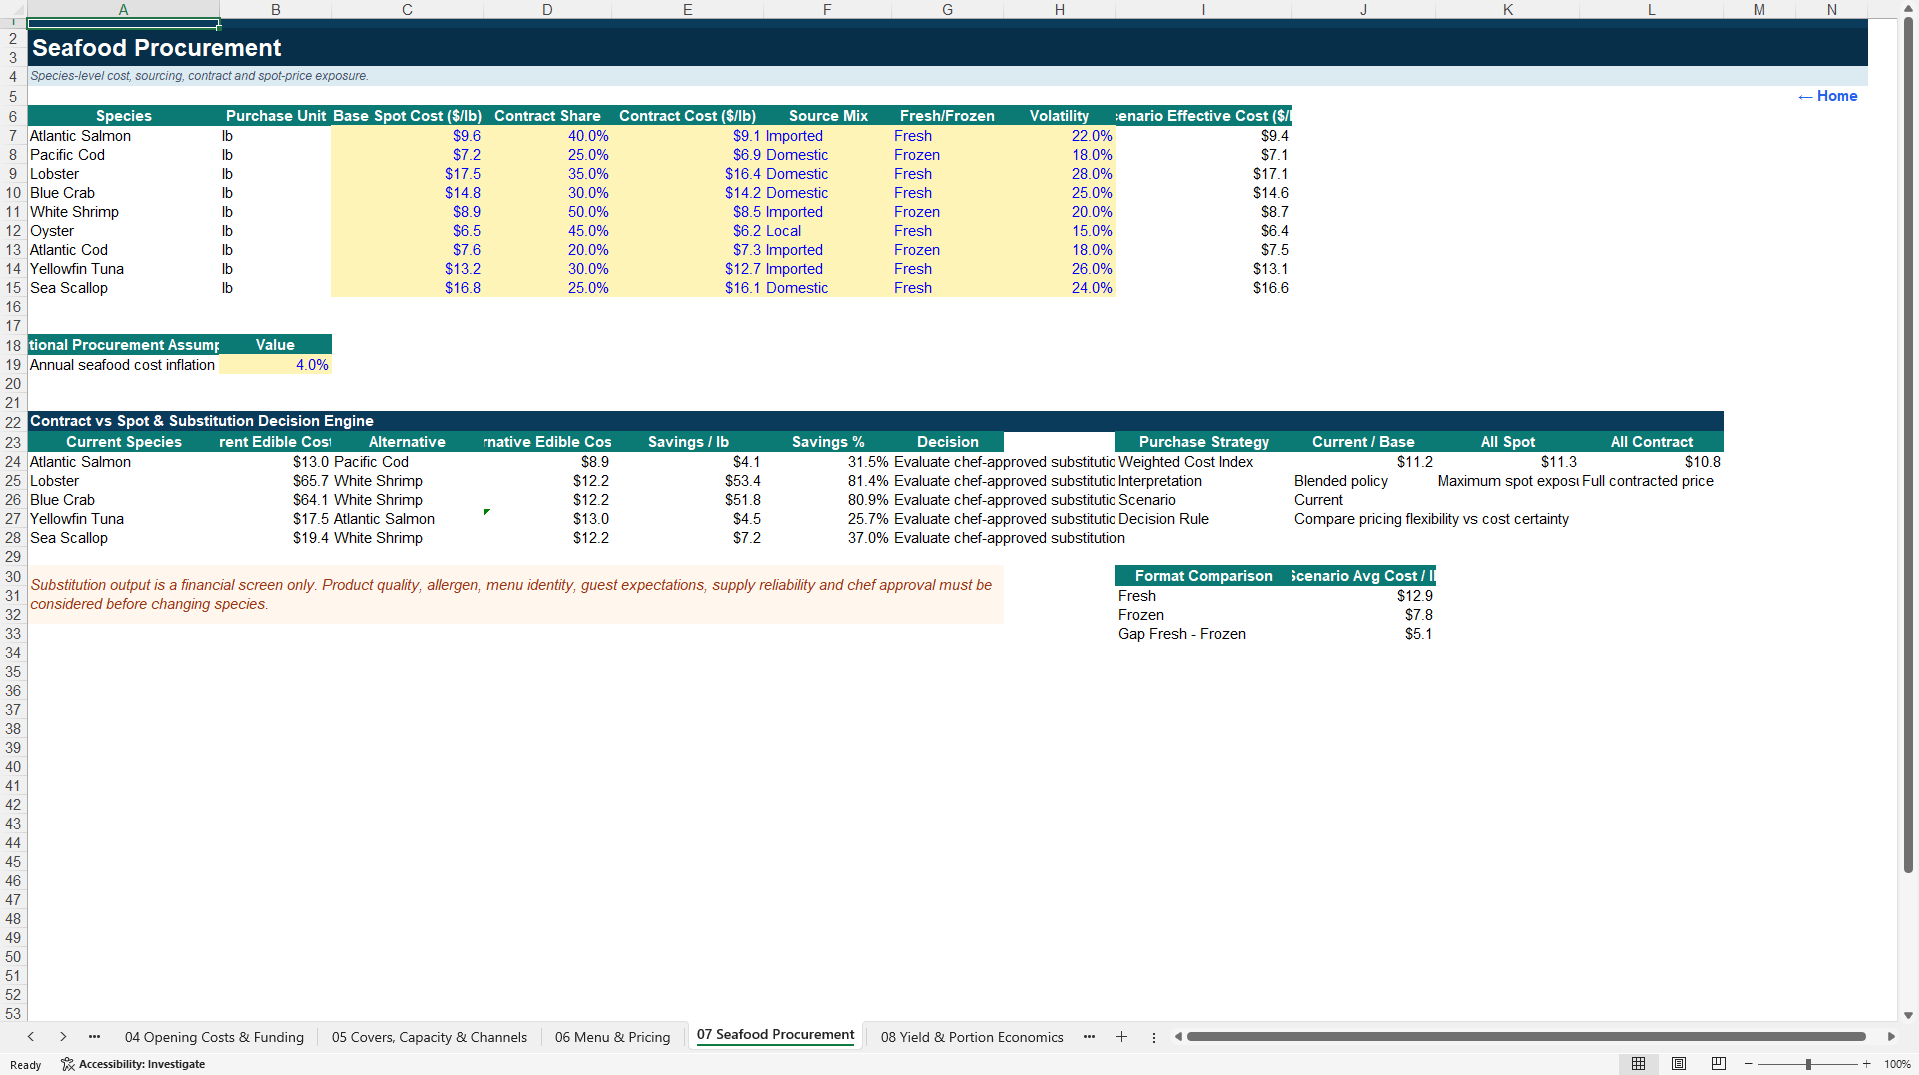Adjust the zoom slider handle
The width and height of the screenshot is (1919, 1075).
coord(1808,1064)
